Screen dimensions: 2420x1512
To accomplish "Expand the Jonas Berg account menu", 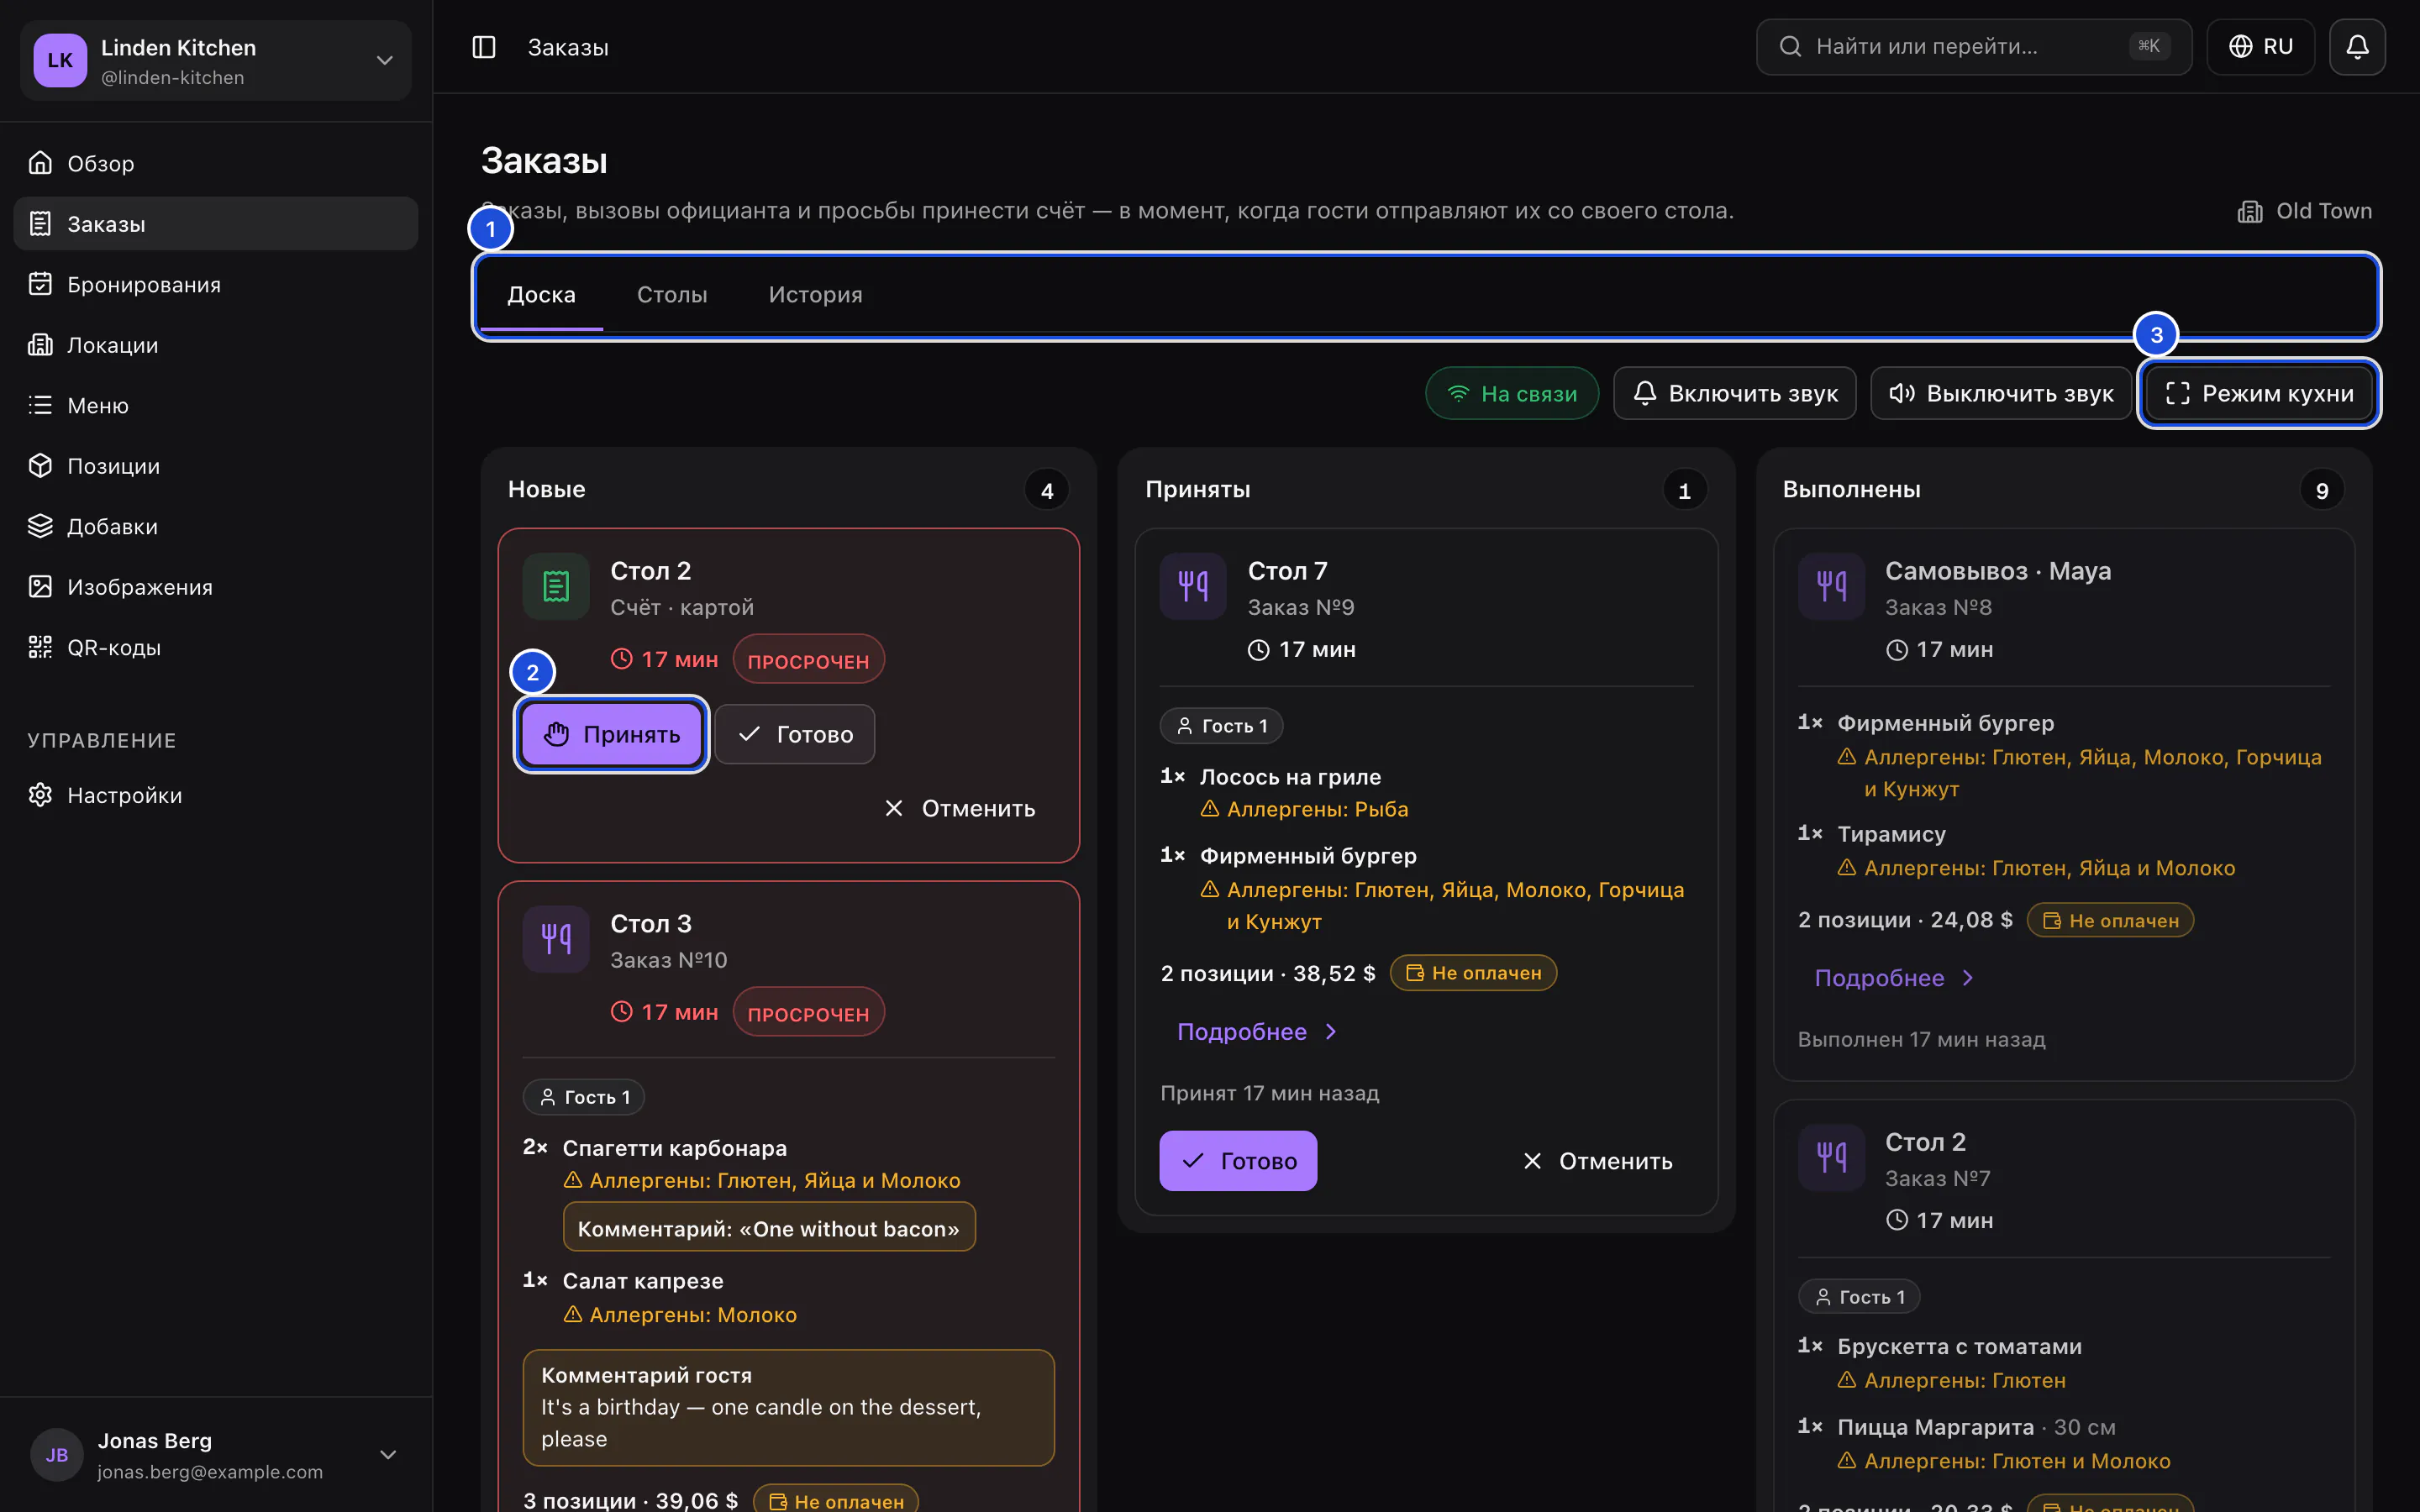I will coord(216,1454).
